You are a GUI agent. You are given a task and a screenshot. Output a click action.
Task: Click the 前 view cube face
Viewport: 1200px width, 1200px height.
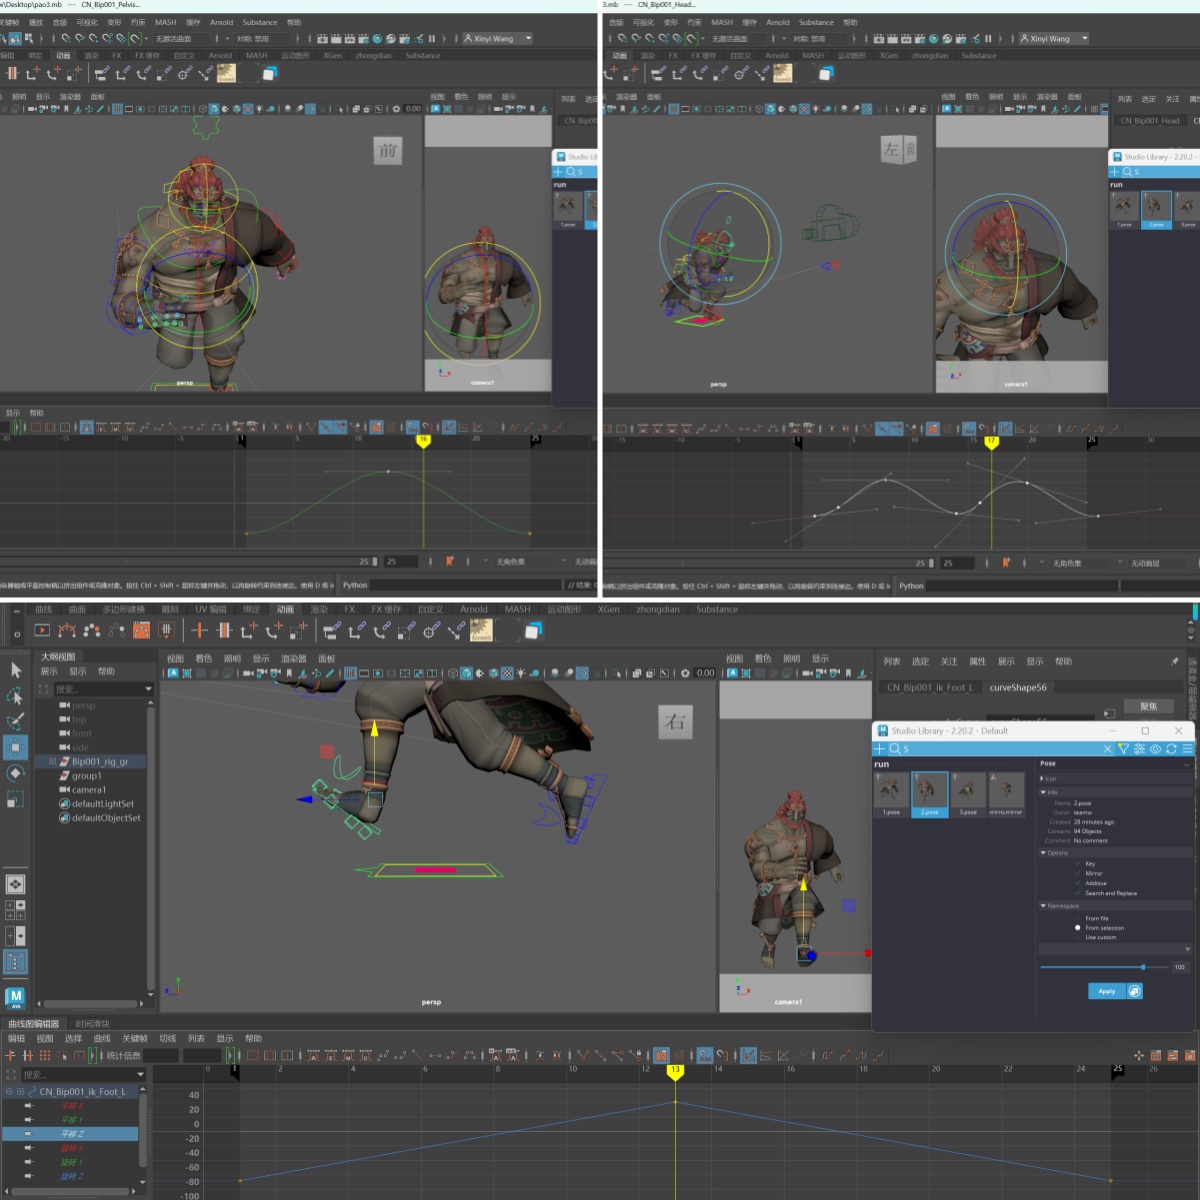pos(387,151)
